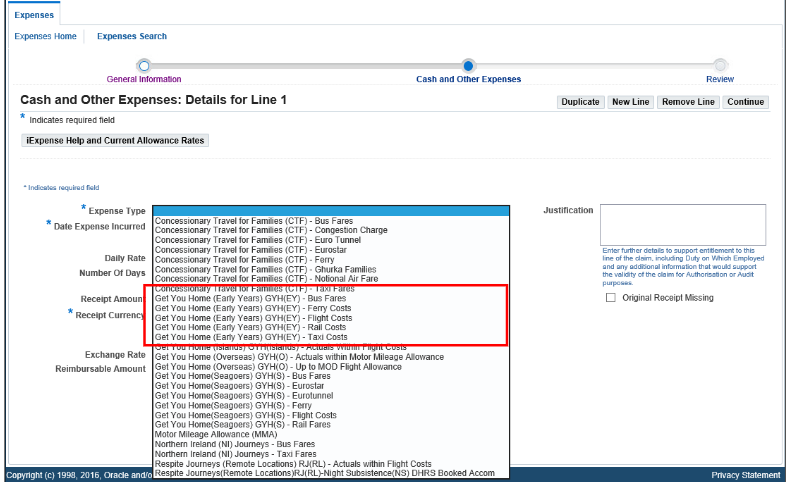This screenshot has width=786, height=482.
Task: Click the General Information step circle
Action: [x=144, y=65]
